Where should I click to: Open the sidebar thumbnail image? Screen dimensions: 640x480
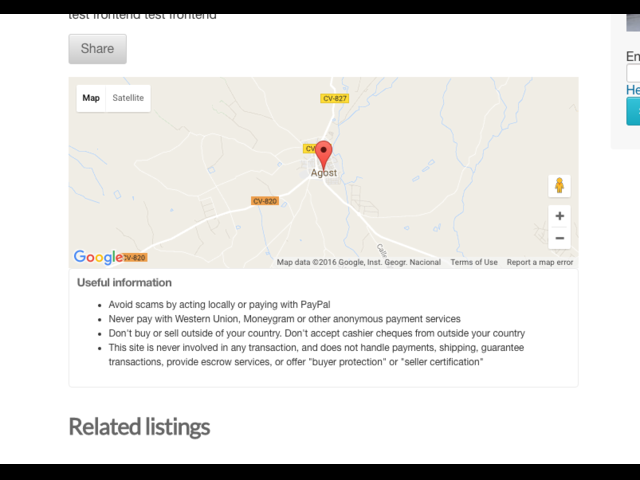pos(633,23)
